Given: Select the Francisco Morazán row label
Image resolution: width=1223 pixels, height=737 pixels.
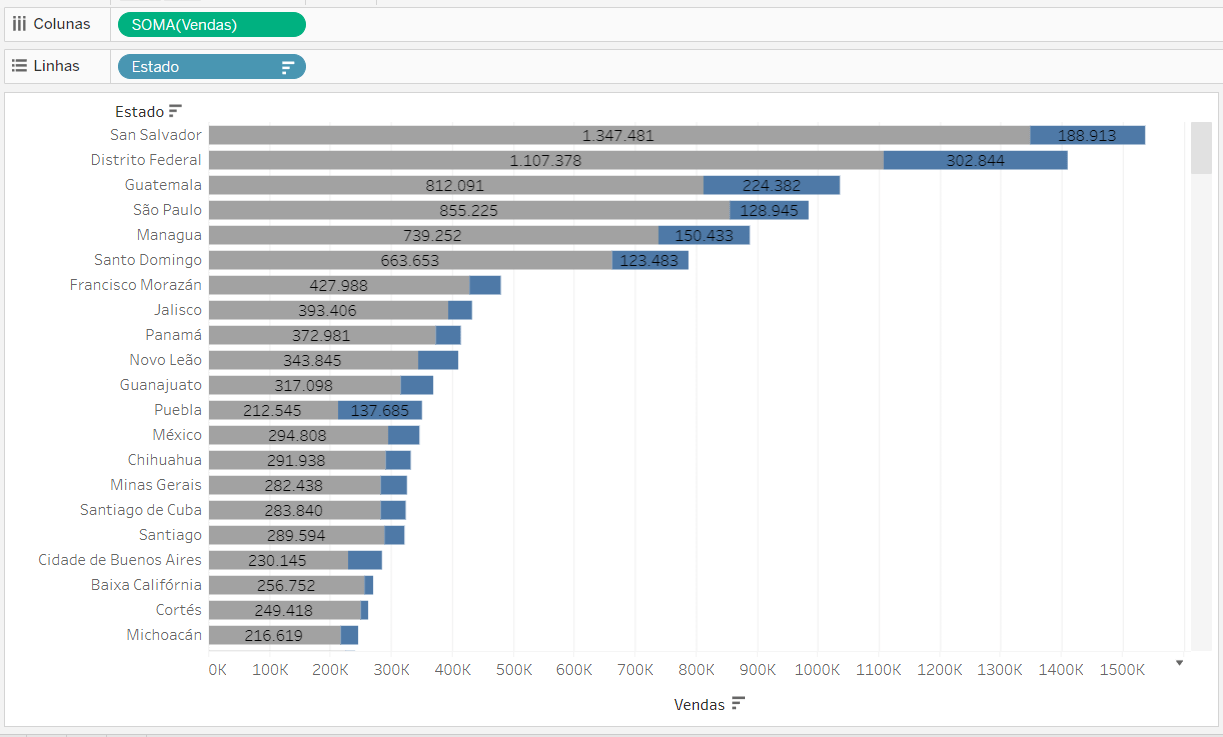Looking at the screenshot, I should (x=136, y=285).
